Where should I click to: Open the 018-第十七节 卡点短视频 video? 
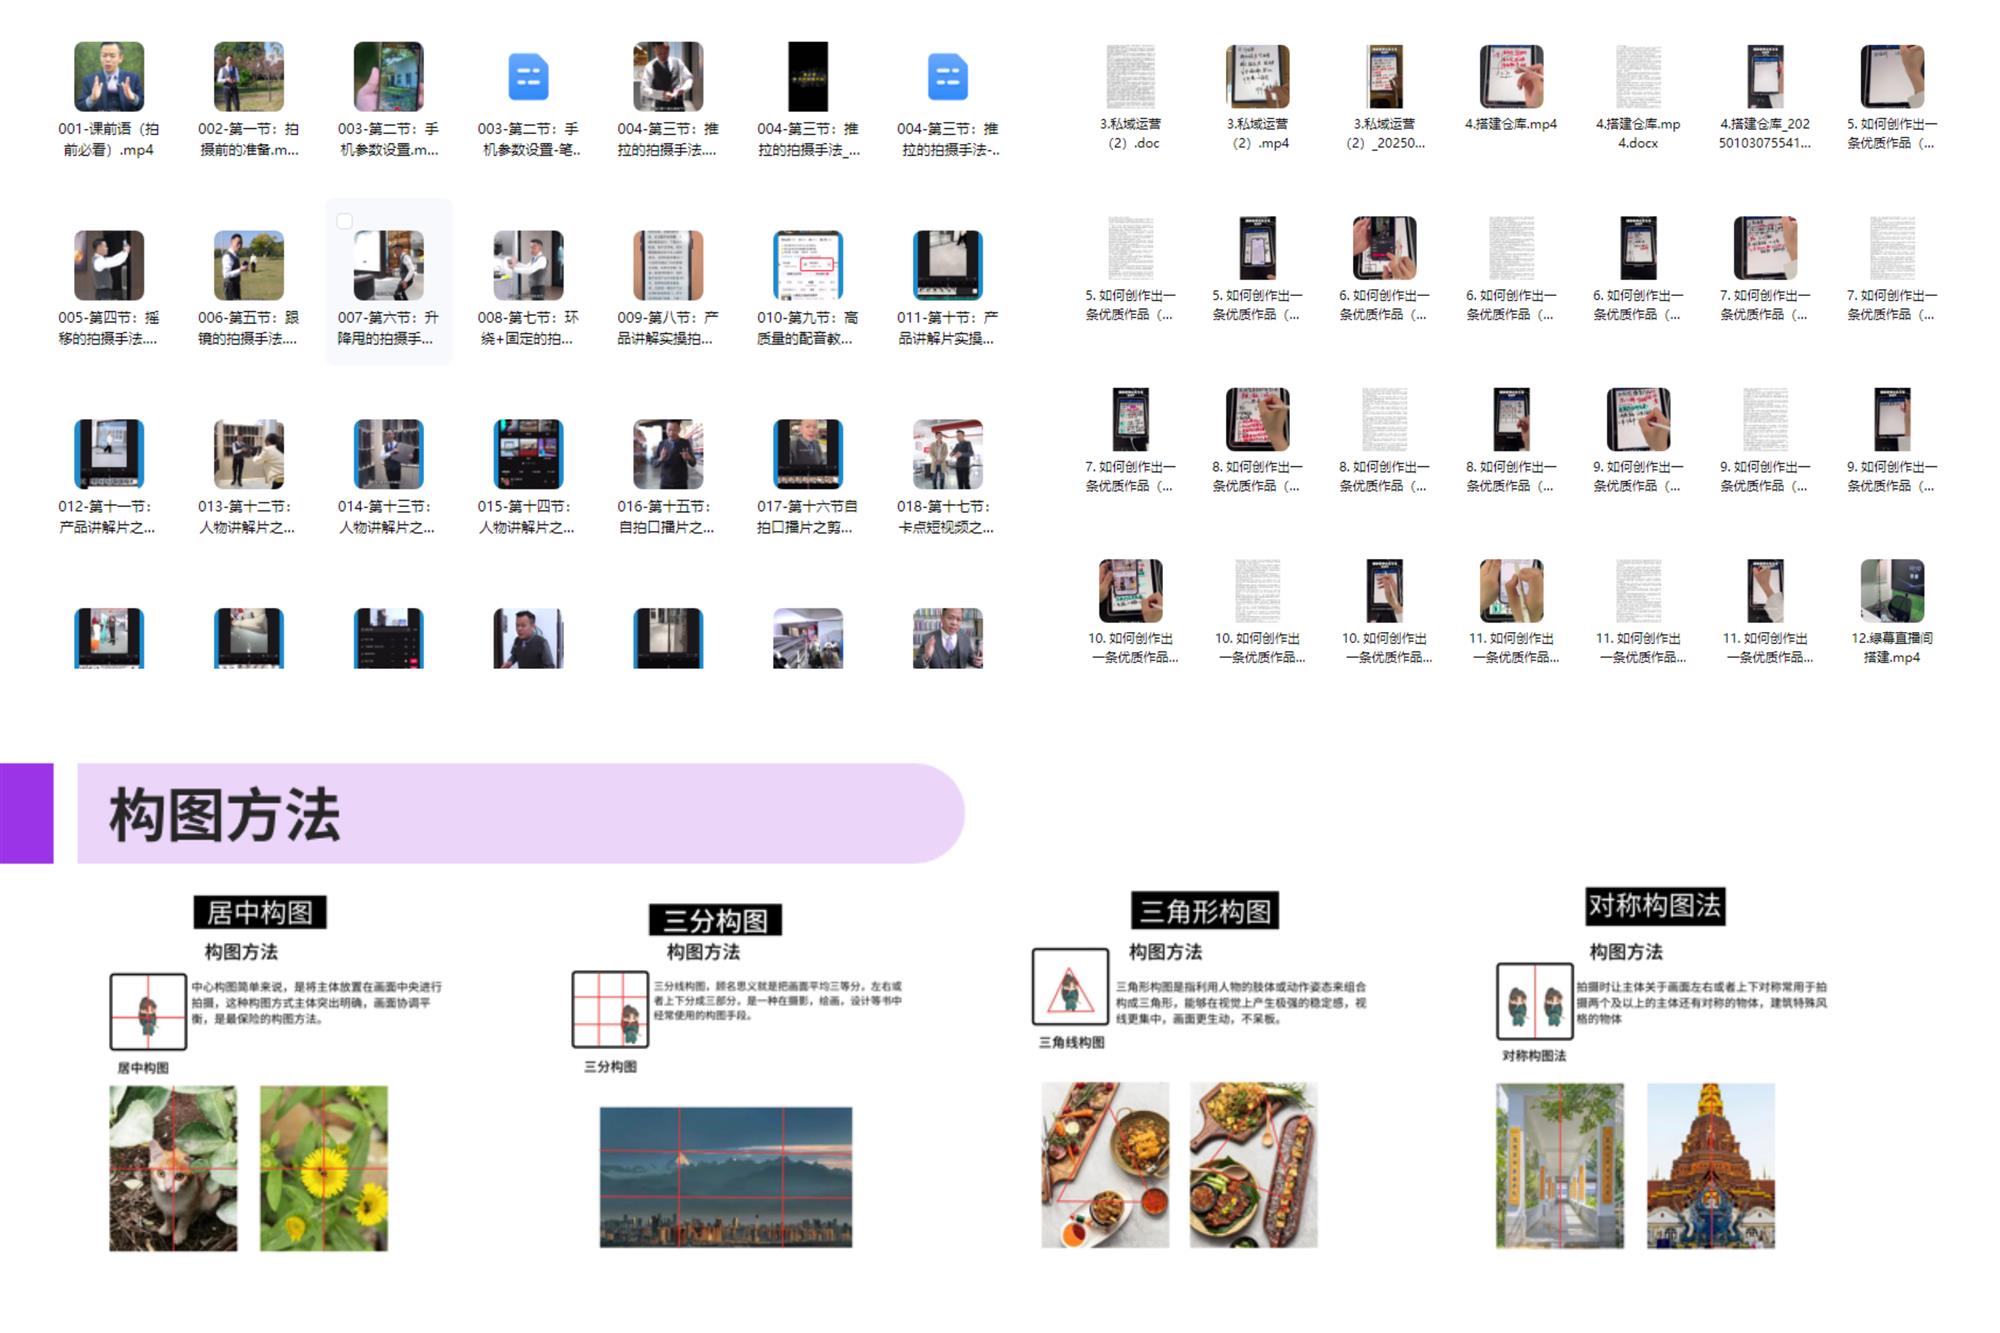947,455
